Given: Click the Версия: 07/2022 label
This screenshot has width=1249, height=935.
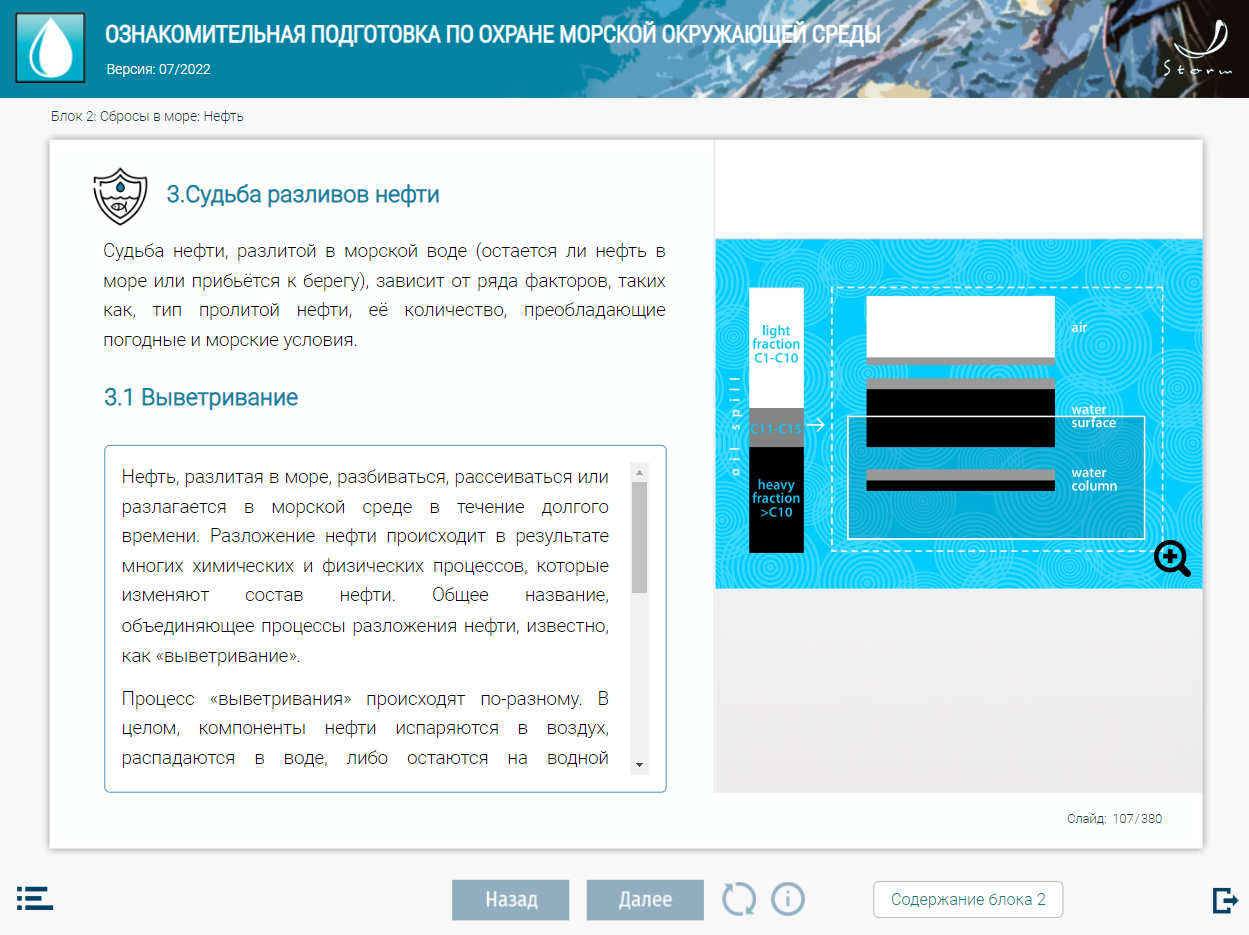Looking at the screenshot, I should click(158, 69).
